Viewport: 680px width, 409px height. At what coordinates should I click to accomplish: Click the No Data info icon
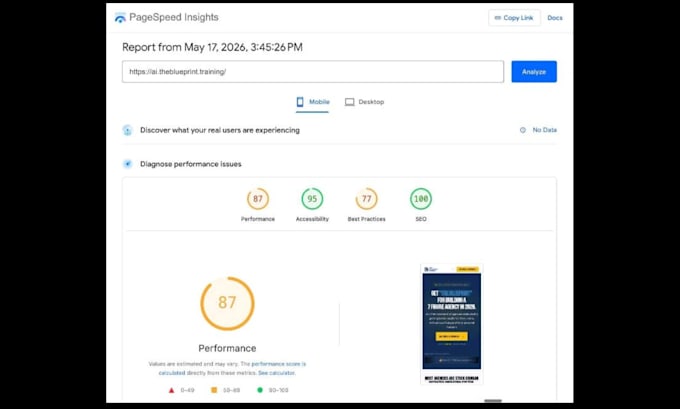pyautogui.click(x=523, y=130)
